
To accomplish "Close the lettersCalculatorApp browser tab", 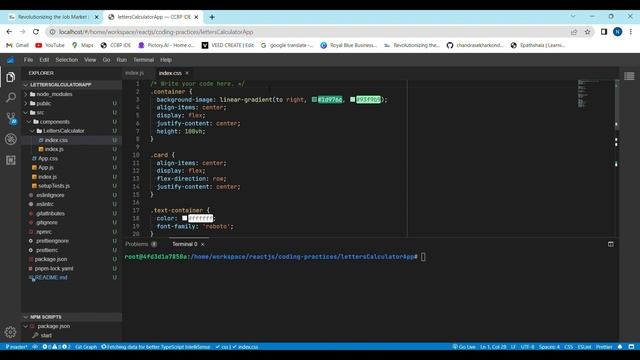I will point(196,17).
